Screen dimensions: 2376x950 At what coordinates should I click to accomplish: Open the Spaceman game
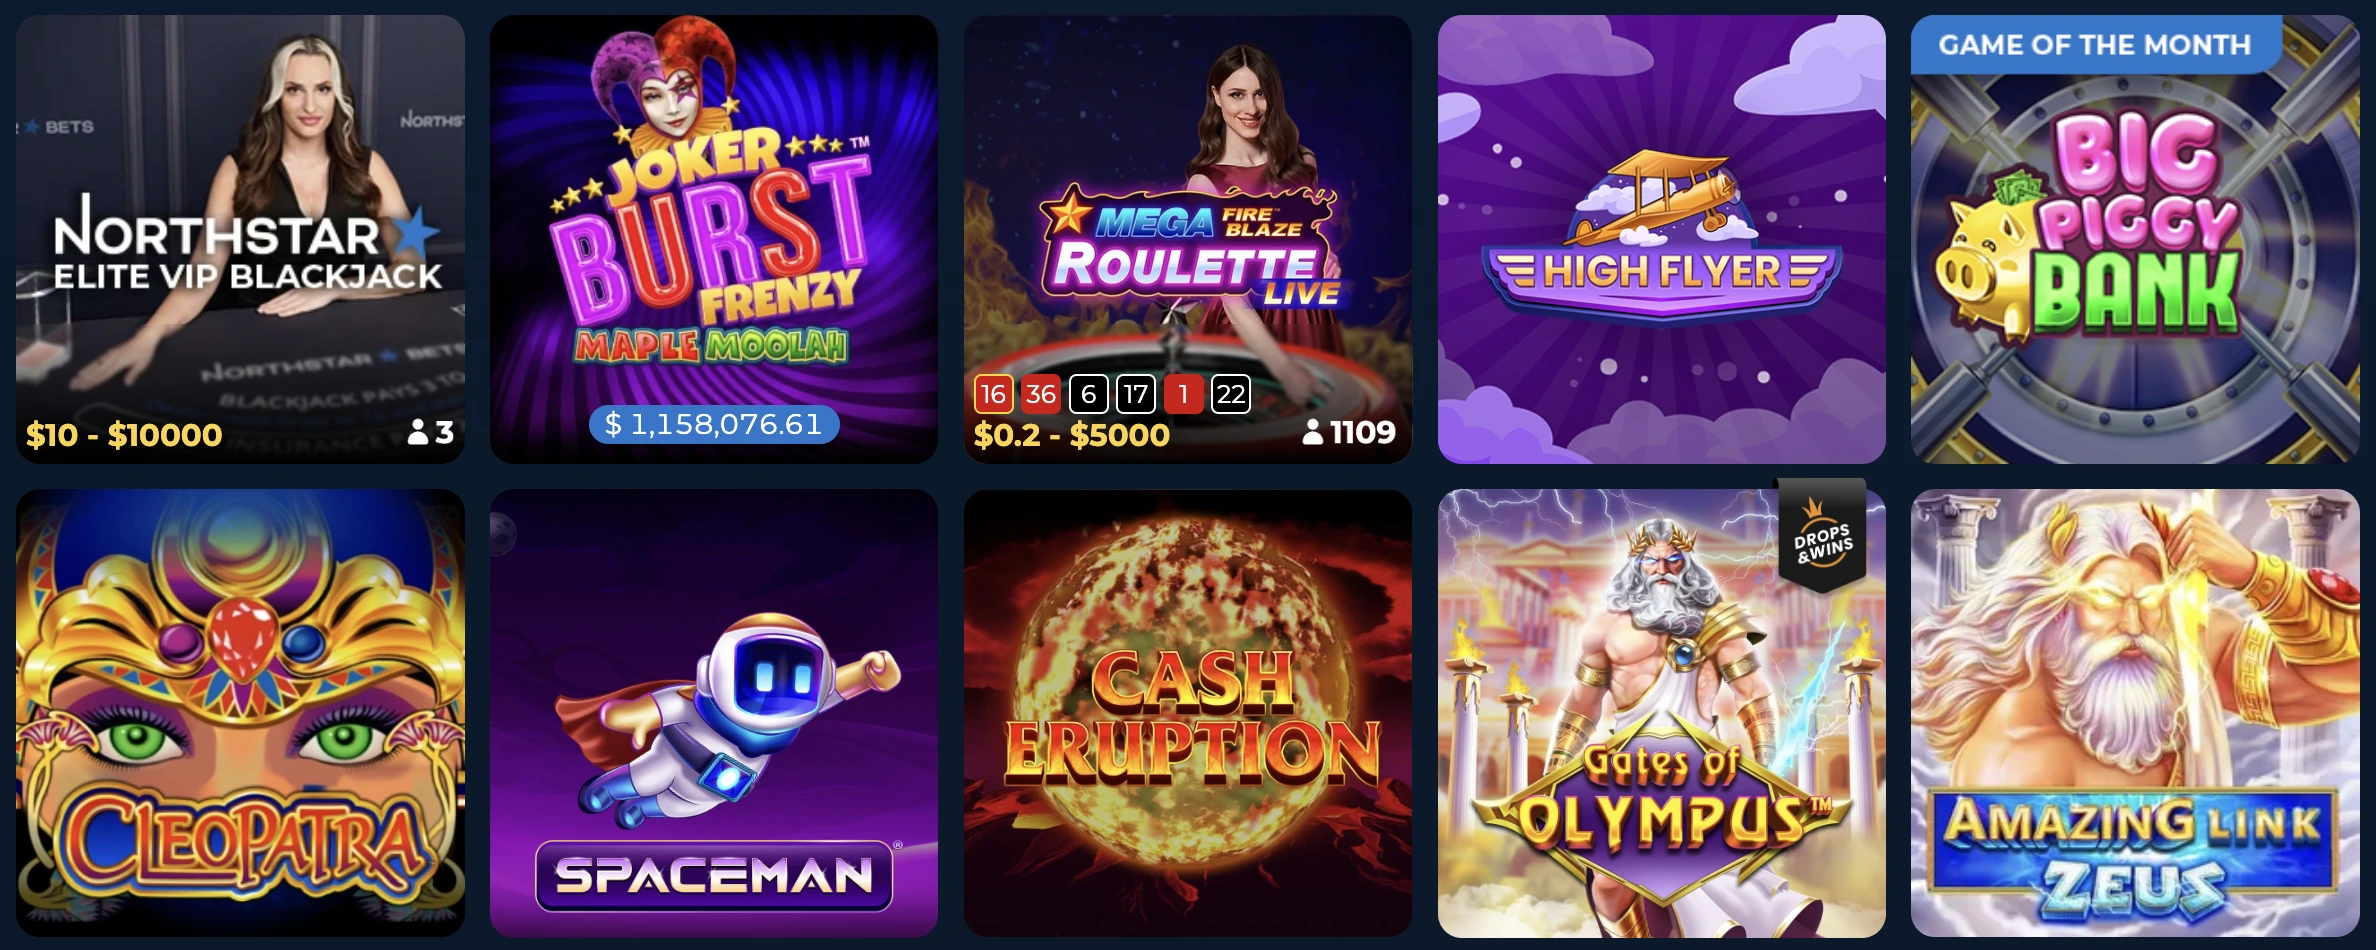[x=714, y=713]
